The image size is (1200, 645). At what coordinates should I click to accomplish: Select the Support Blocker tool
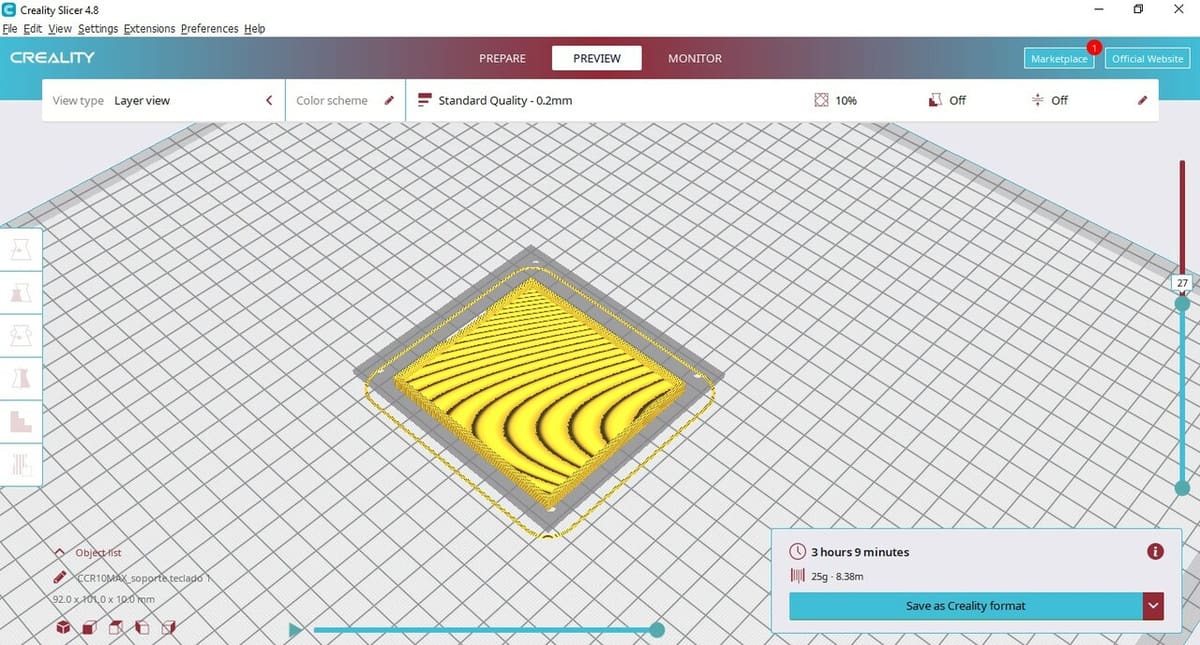21,463
